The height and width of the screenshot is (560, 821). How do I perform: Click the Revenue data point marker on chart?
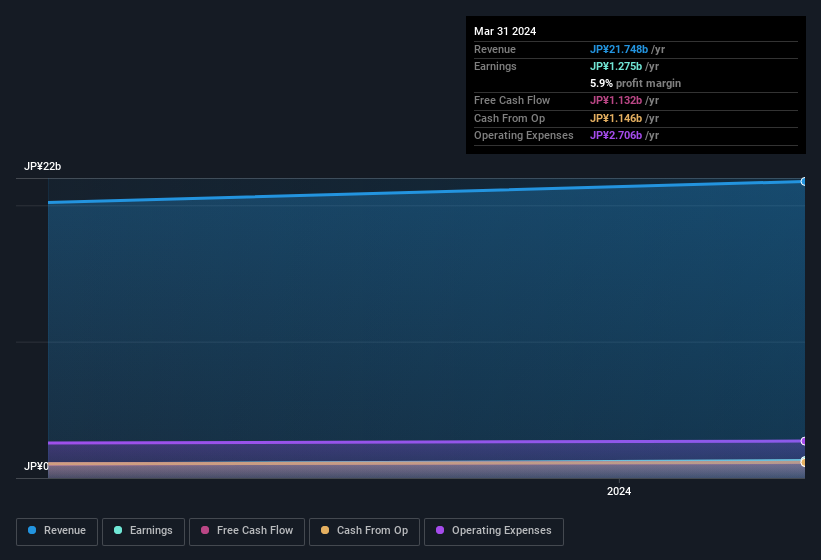tap(803, 182)
